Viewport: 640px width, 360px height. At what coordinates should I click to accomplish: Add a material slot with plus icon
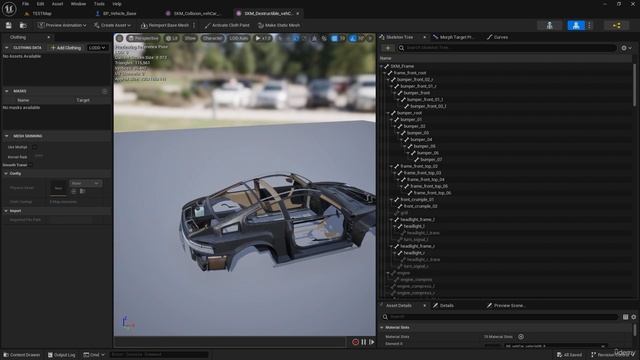point(521,337)
